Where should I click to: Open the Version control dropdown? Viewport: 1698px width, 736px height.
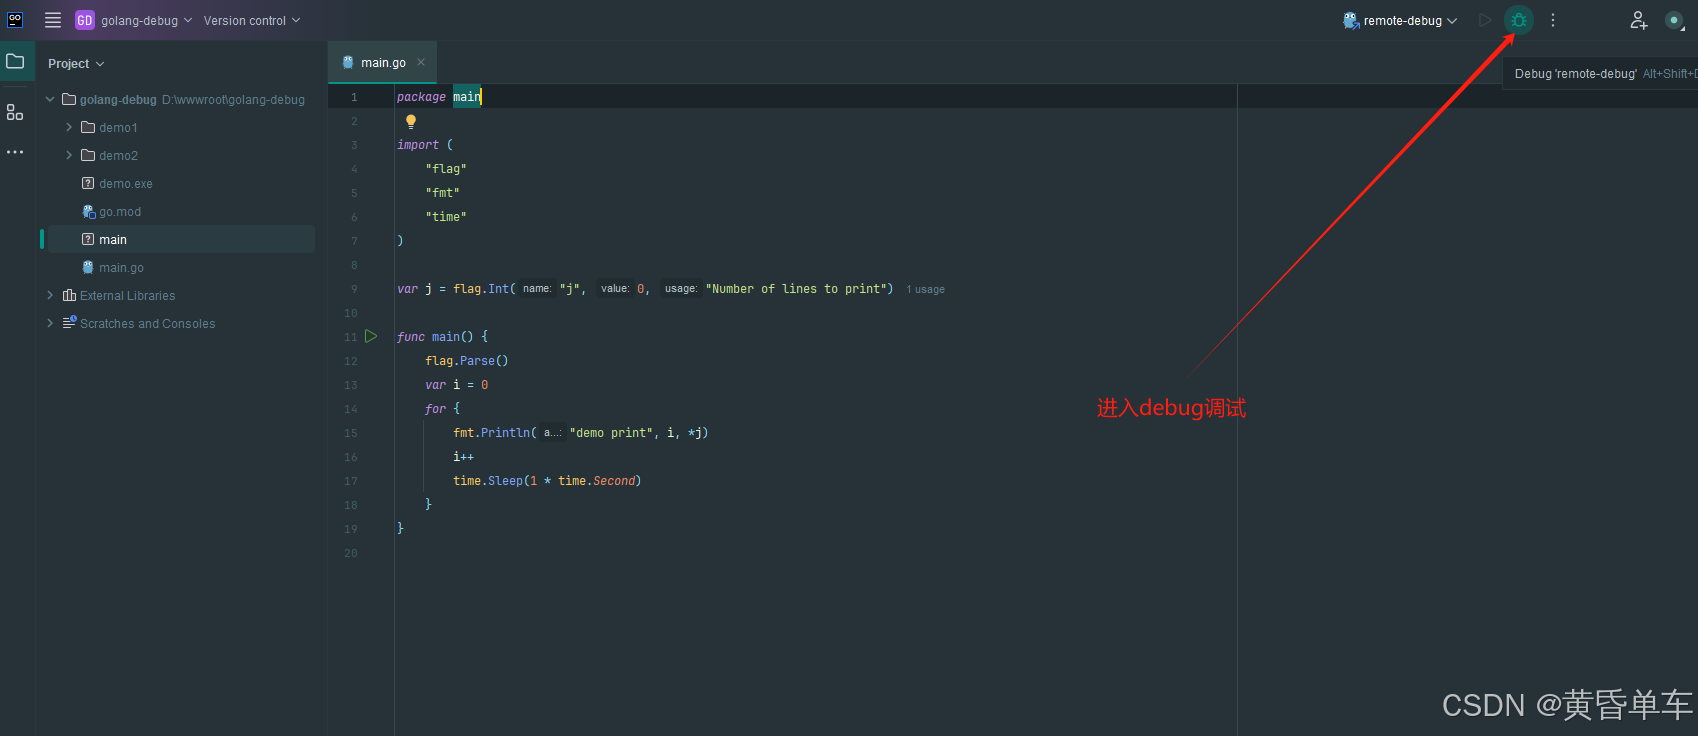pos(252,20)
